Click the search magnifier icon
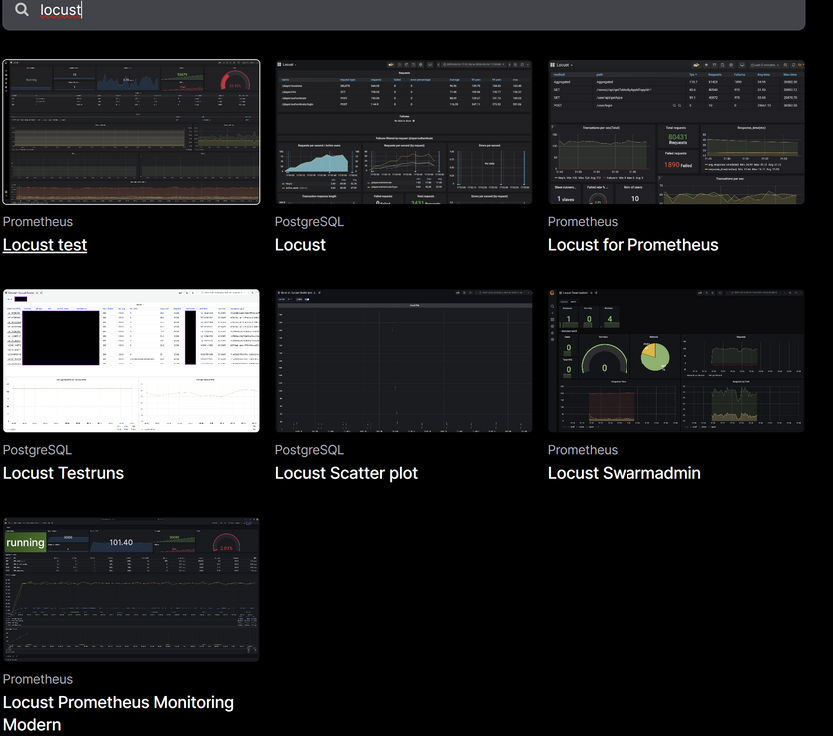833x736 pixels. (x=22, y=10)
